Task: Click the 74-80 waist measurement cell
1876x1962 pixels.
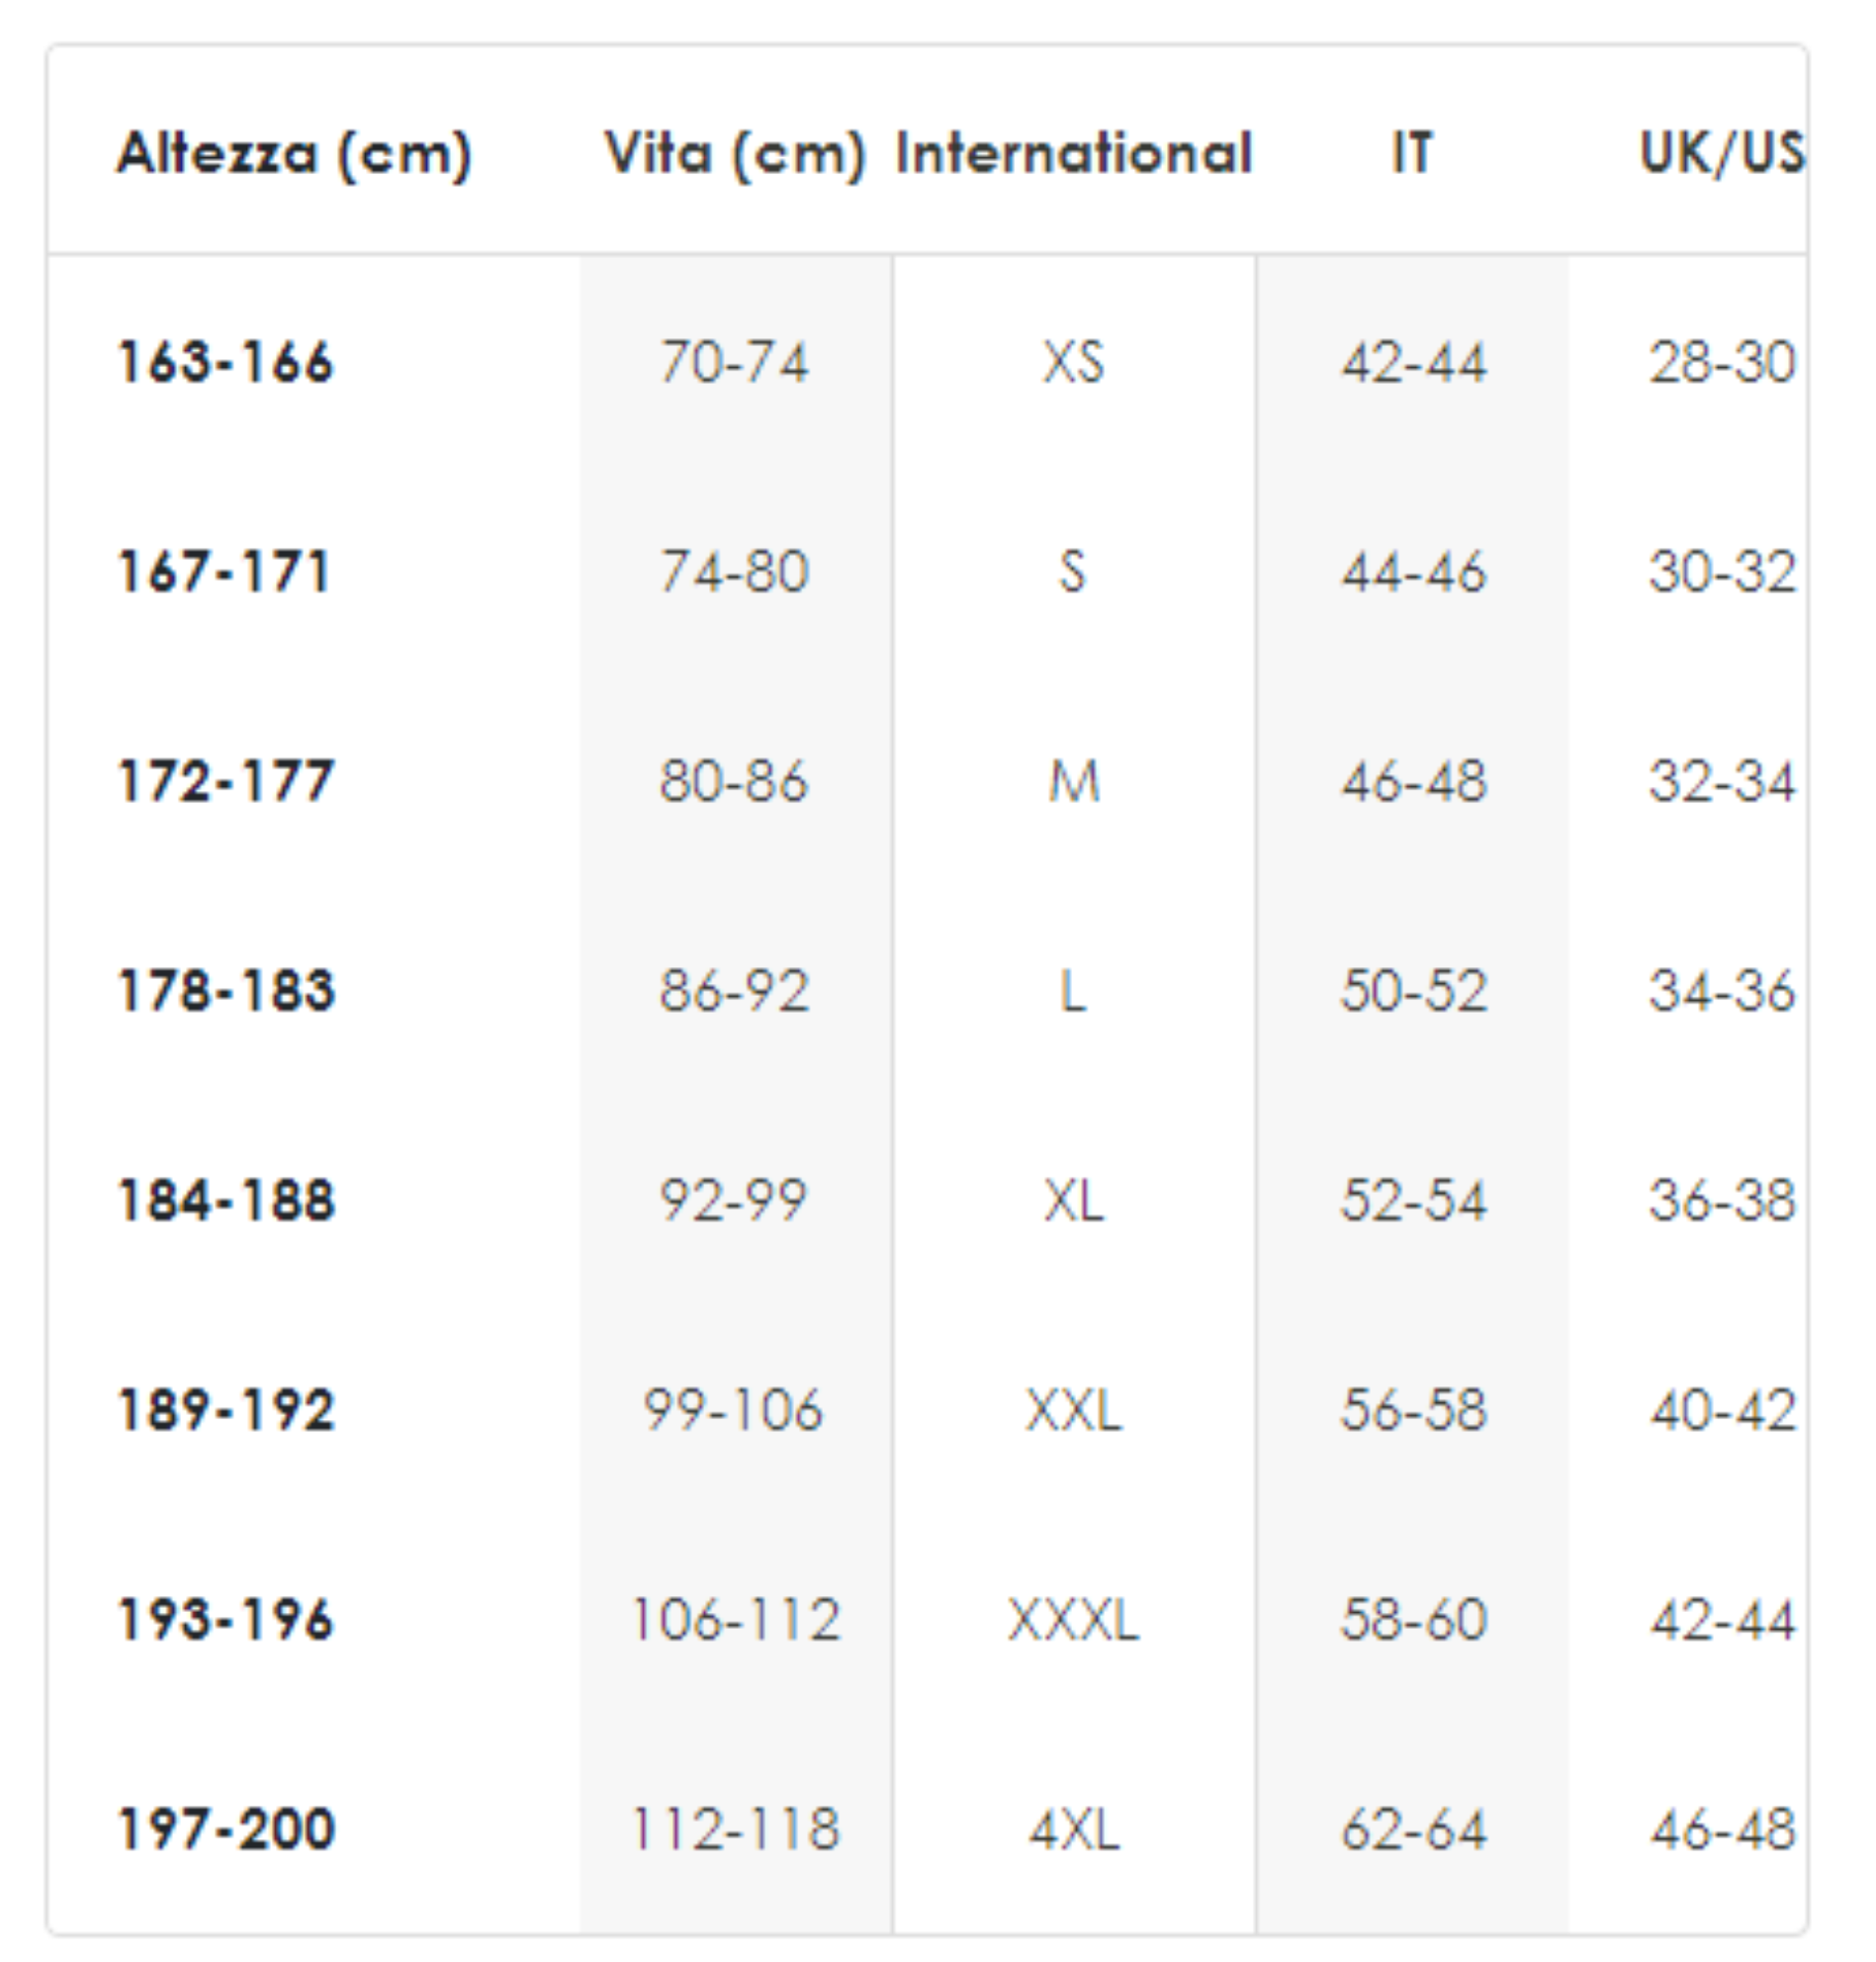Action: (735, 572)
